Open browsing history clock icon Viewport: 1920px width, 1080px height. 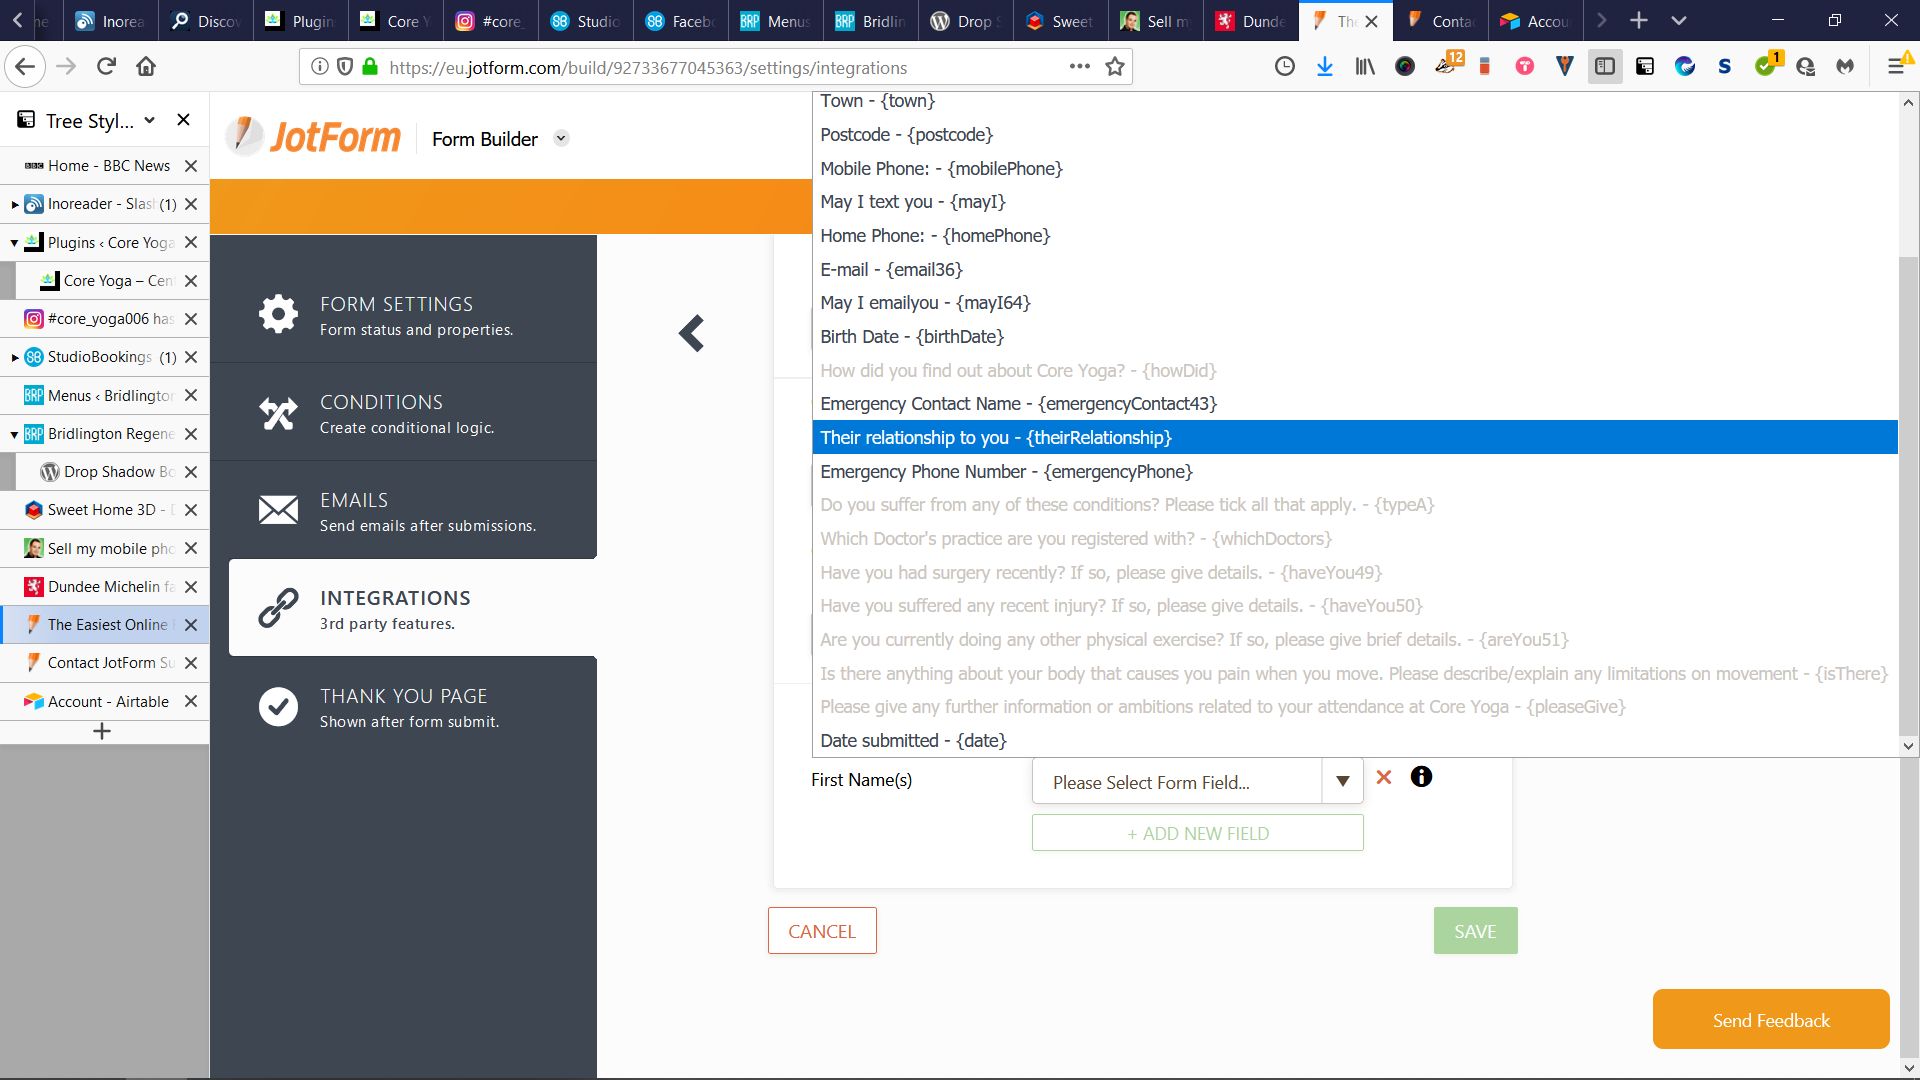[1285, 67]
